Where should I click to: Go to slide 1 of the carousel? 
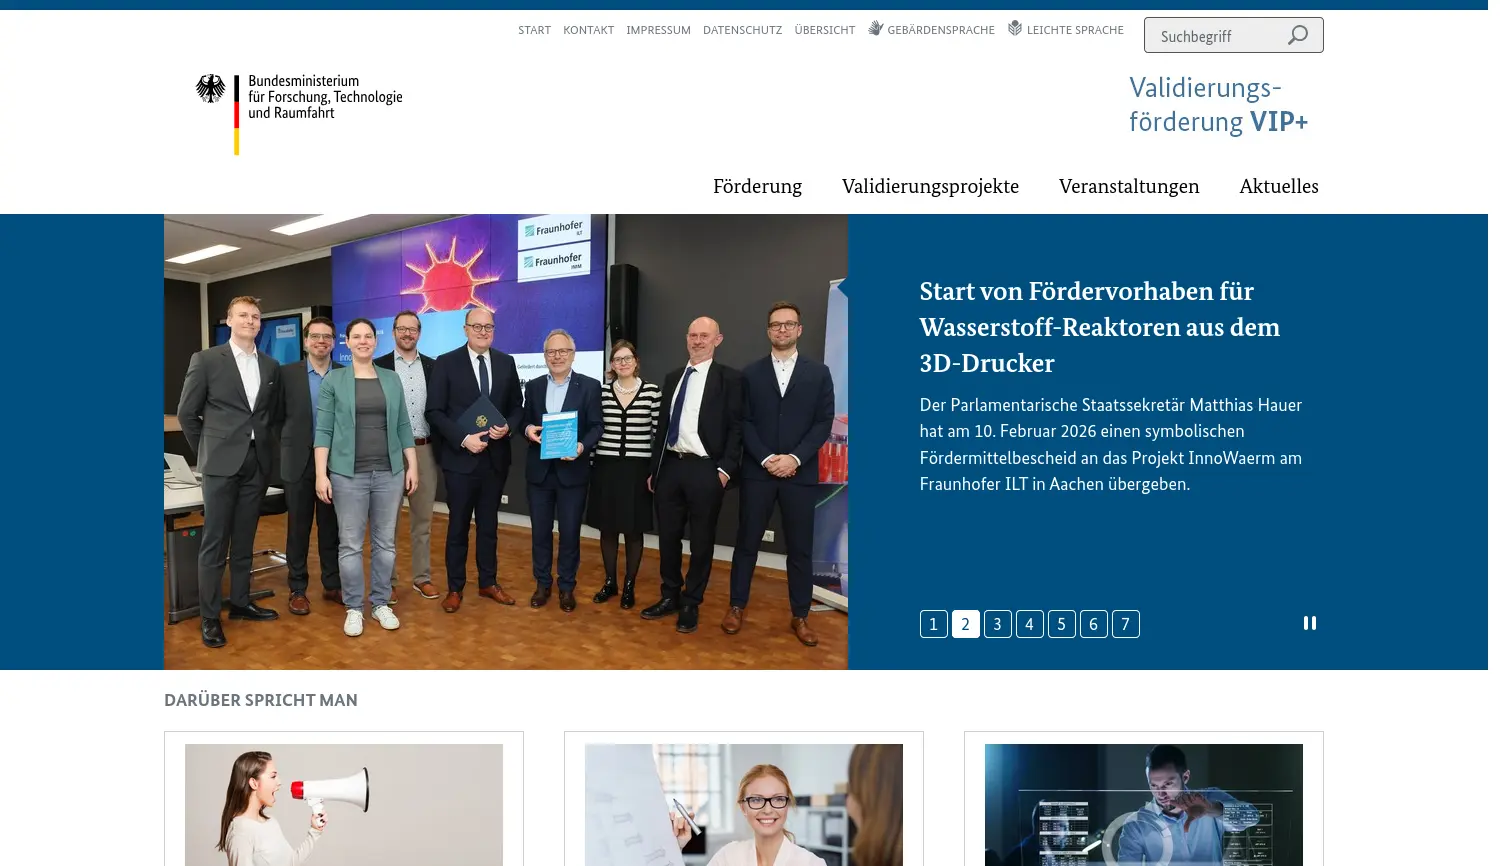point(933,624)
